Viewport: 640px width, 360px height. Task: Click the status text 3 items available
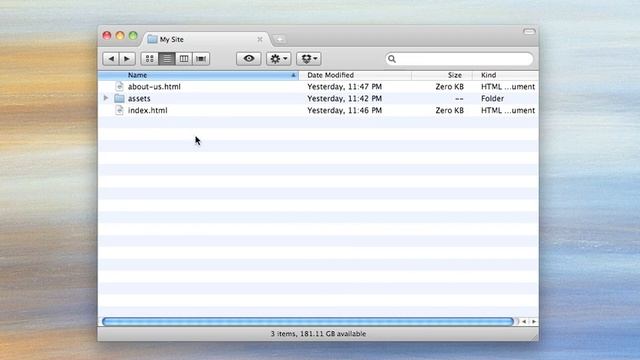pos(318,333)
